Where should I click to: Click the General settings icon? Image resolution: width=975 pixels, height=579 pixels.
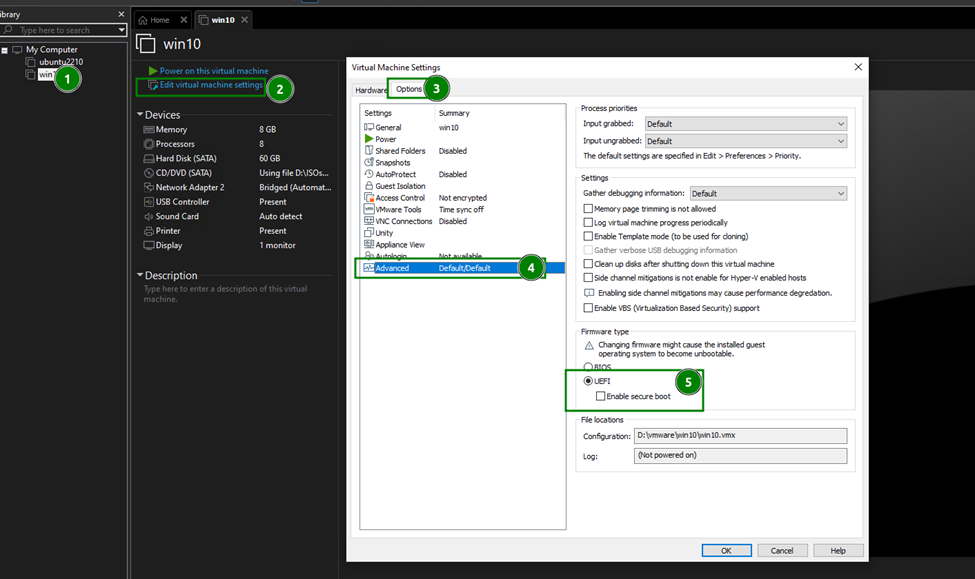[x=369, y=127]
